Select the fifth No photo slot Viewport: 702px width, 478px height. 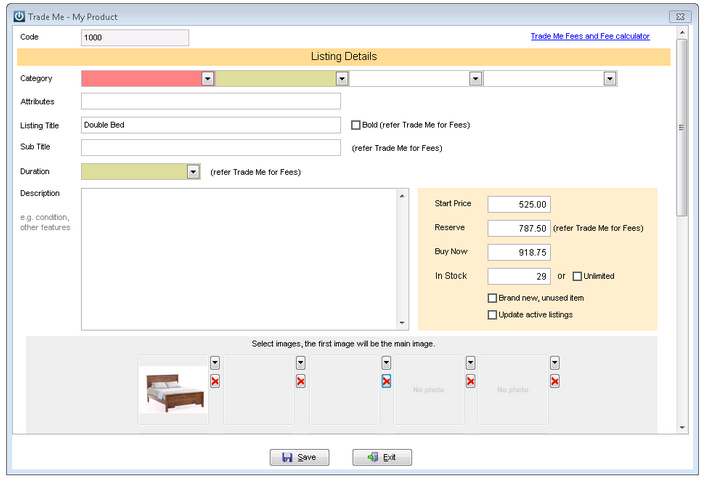coord(513,390)
